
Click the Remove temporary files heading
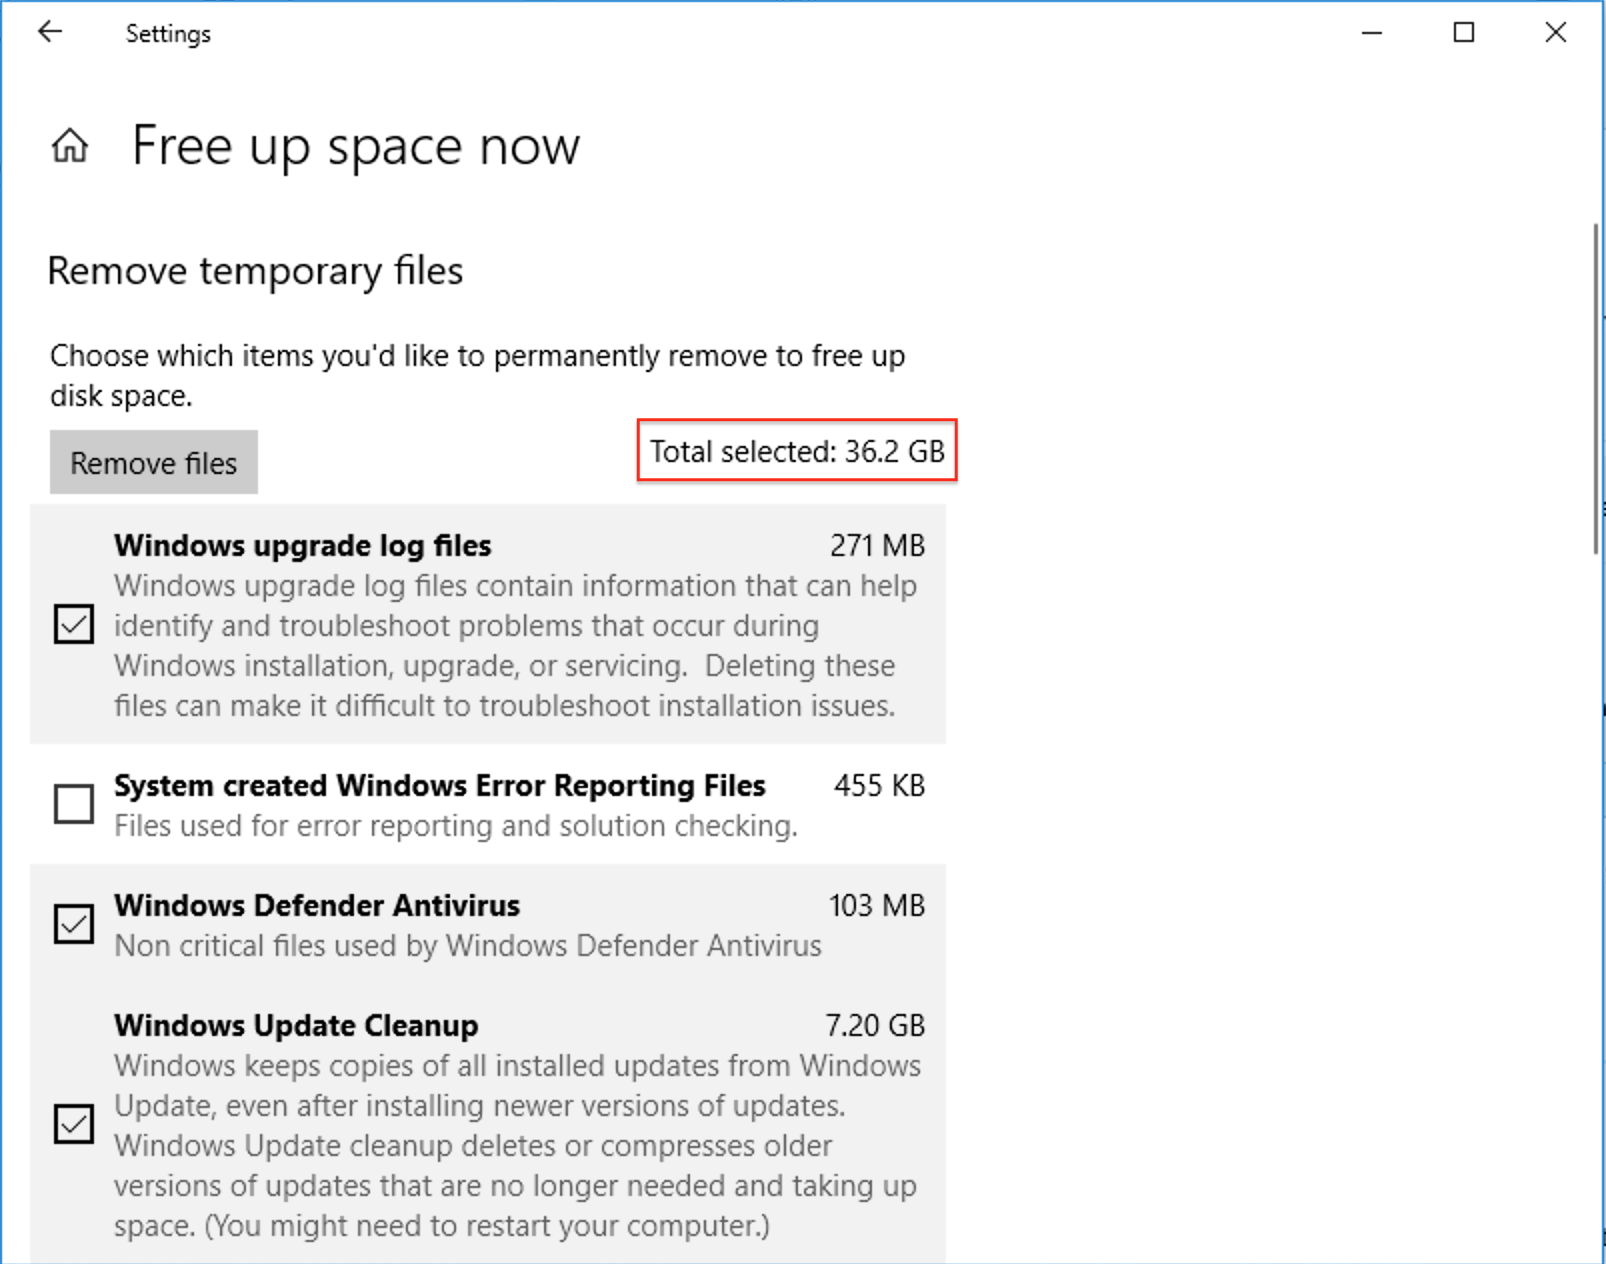[255, 271]
